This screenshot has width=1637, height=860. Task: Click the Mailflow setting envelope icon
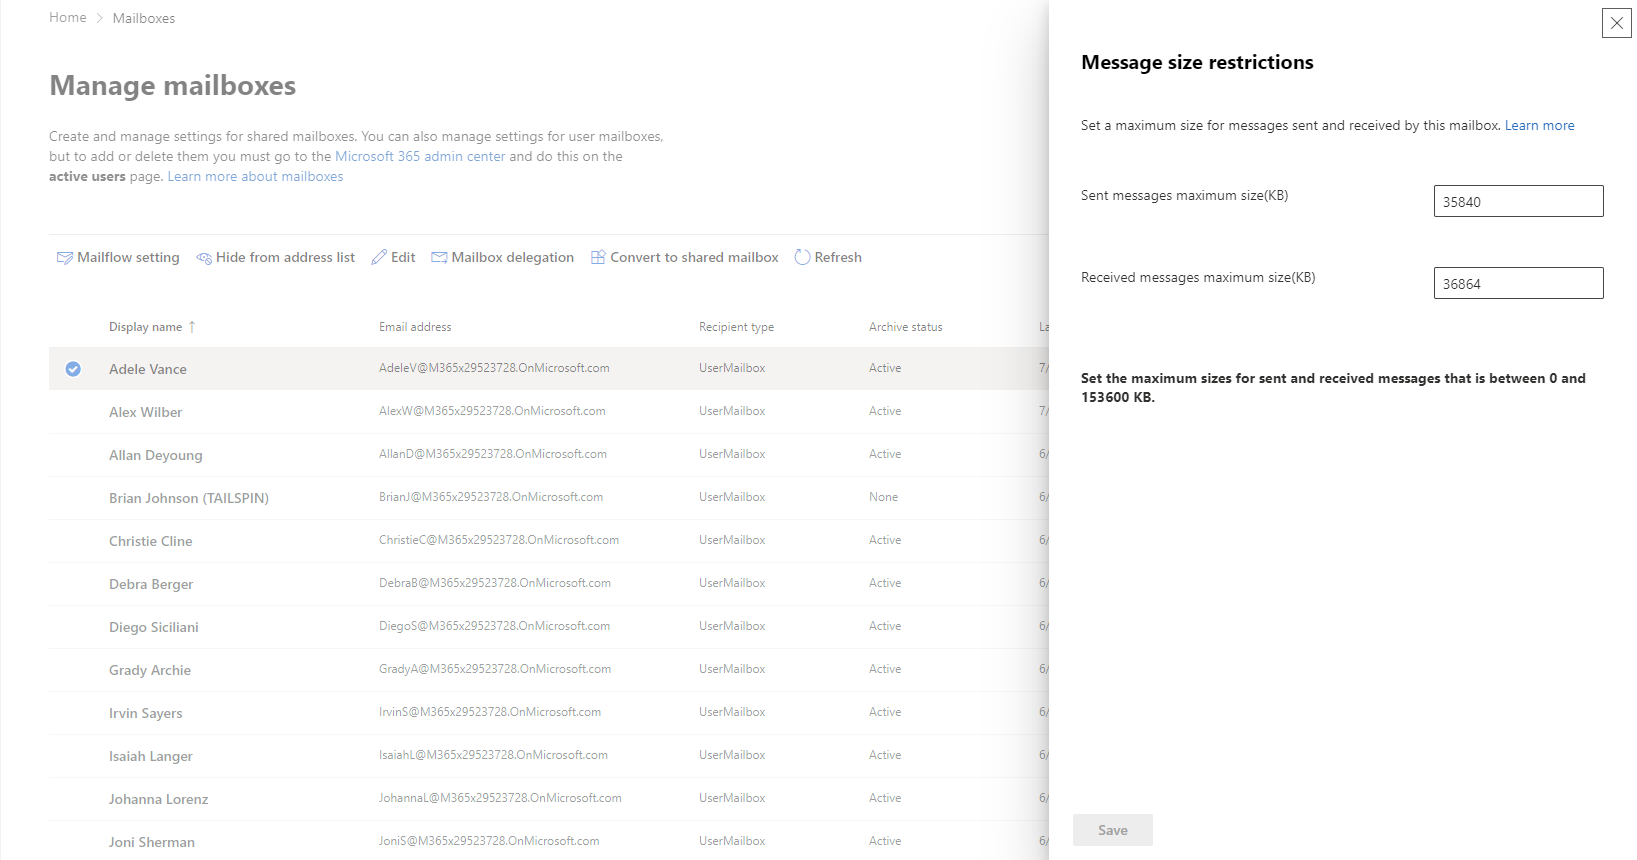[x=65, y=258]
